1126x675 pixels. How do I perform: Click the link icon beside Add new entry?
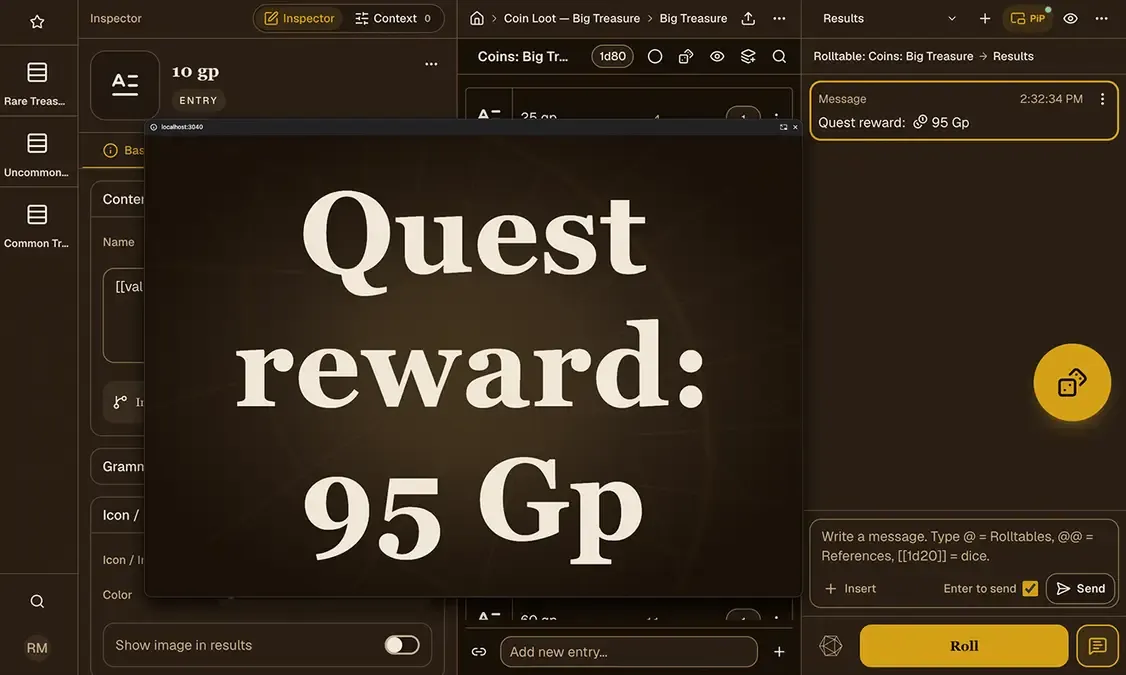(478, 652)
